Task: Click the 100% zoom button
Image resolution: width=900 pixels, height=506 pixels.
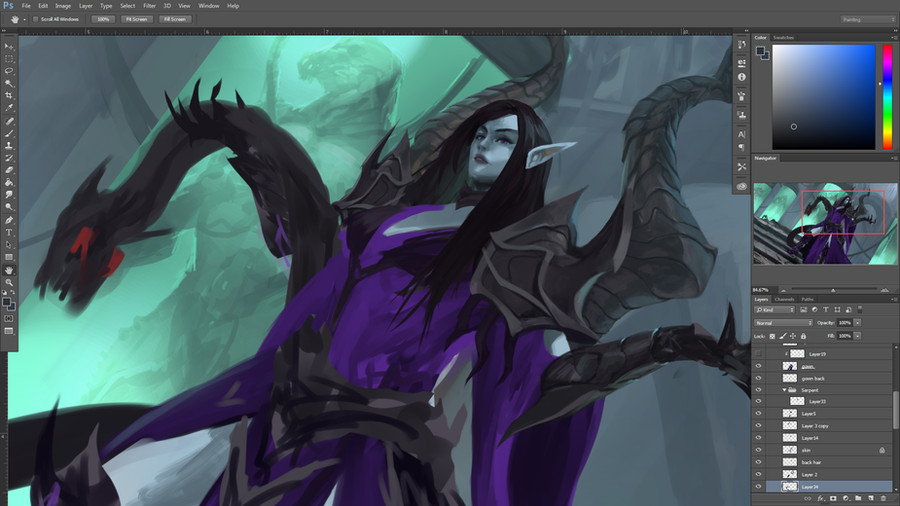Action: tap(103, 19)
